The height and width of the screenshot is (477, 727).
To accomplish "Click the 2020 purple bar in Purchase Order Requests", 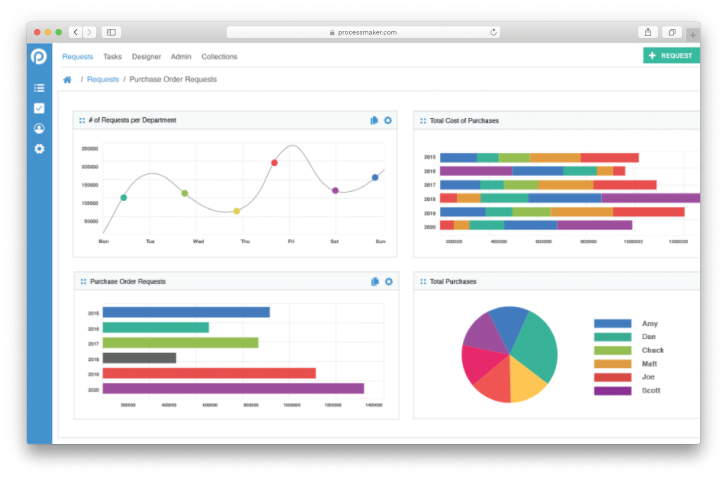I will 233,388.
